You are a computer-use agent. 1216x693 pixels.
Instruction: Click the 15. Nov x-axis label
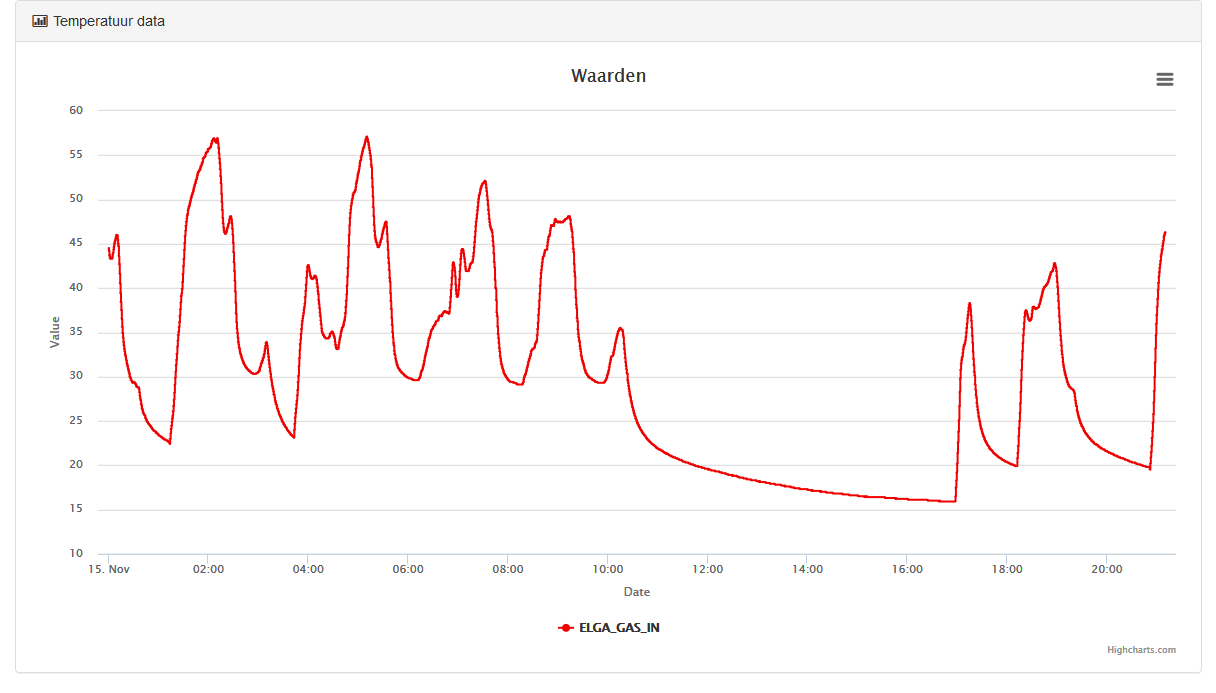pyautogui.click(x=109, y=570)
